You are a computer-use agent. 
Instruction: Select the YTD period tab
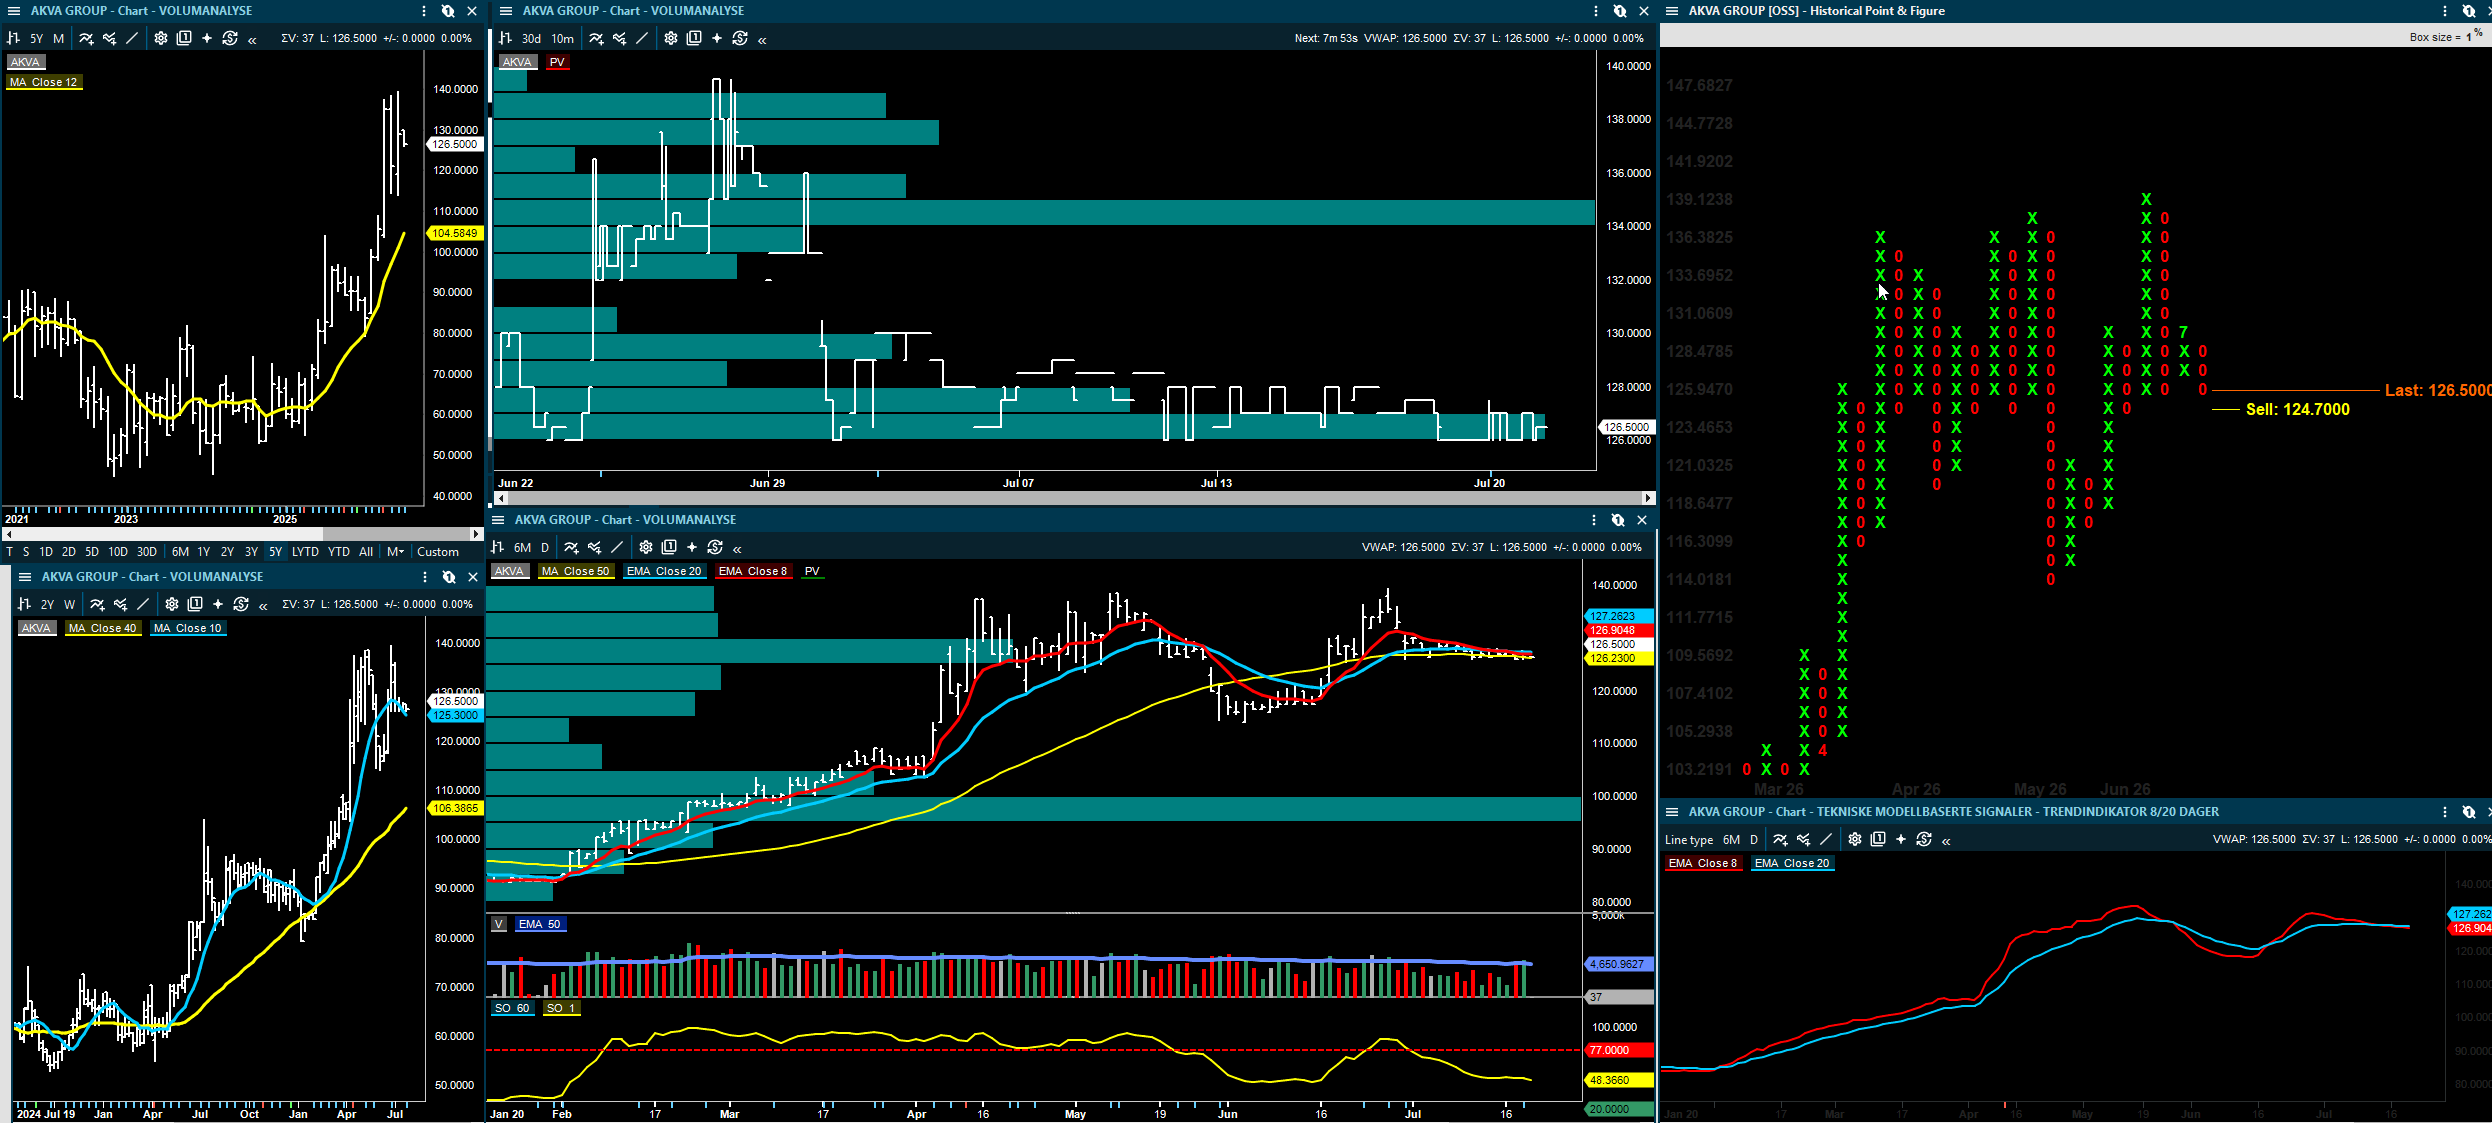pos(339,552)
